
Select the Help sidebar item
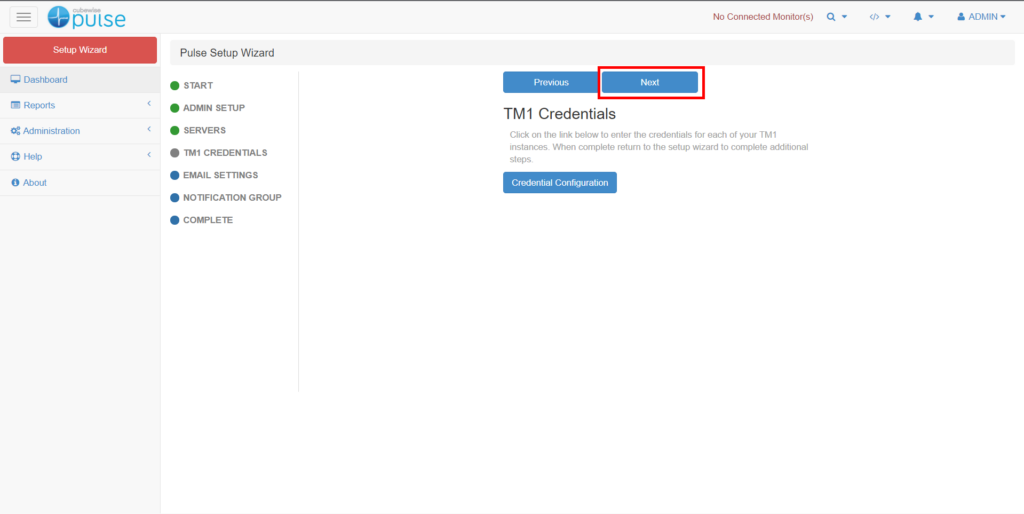(80, 157)
